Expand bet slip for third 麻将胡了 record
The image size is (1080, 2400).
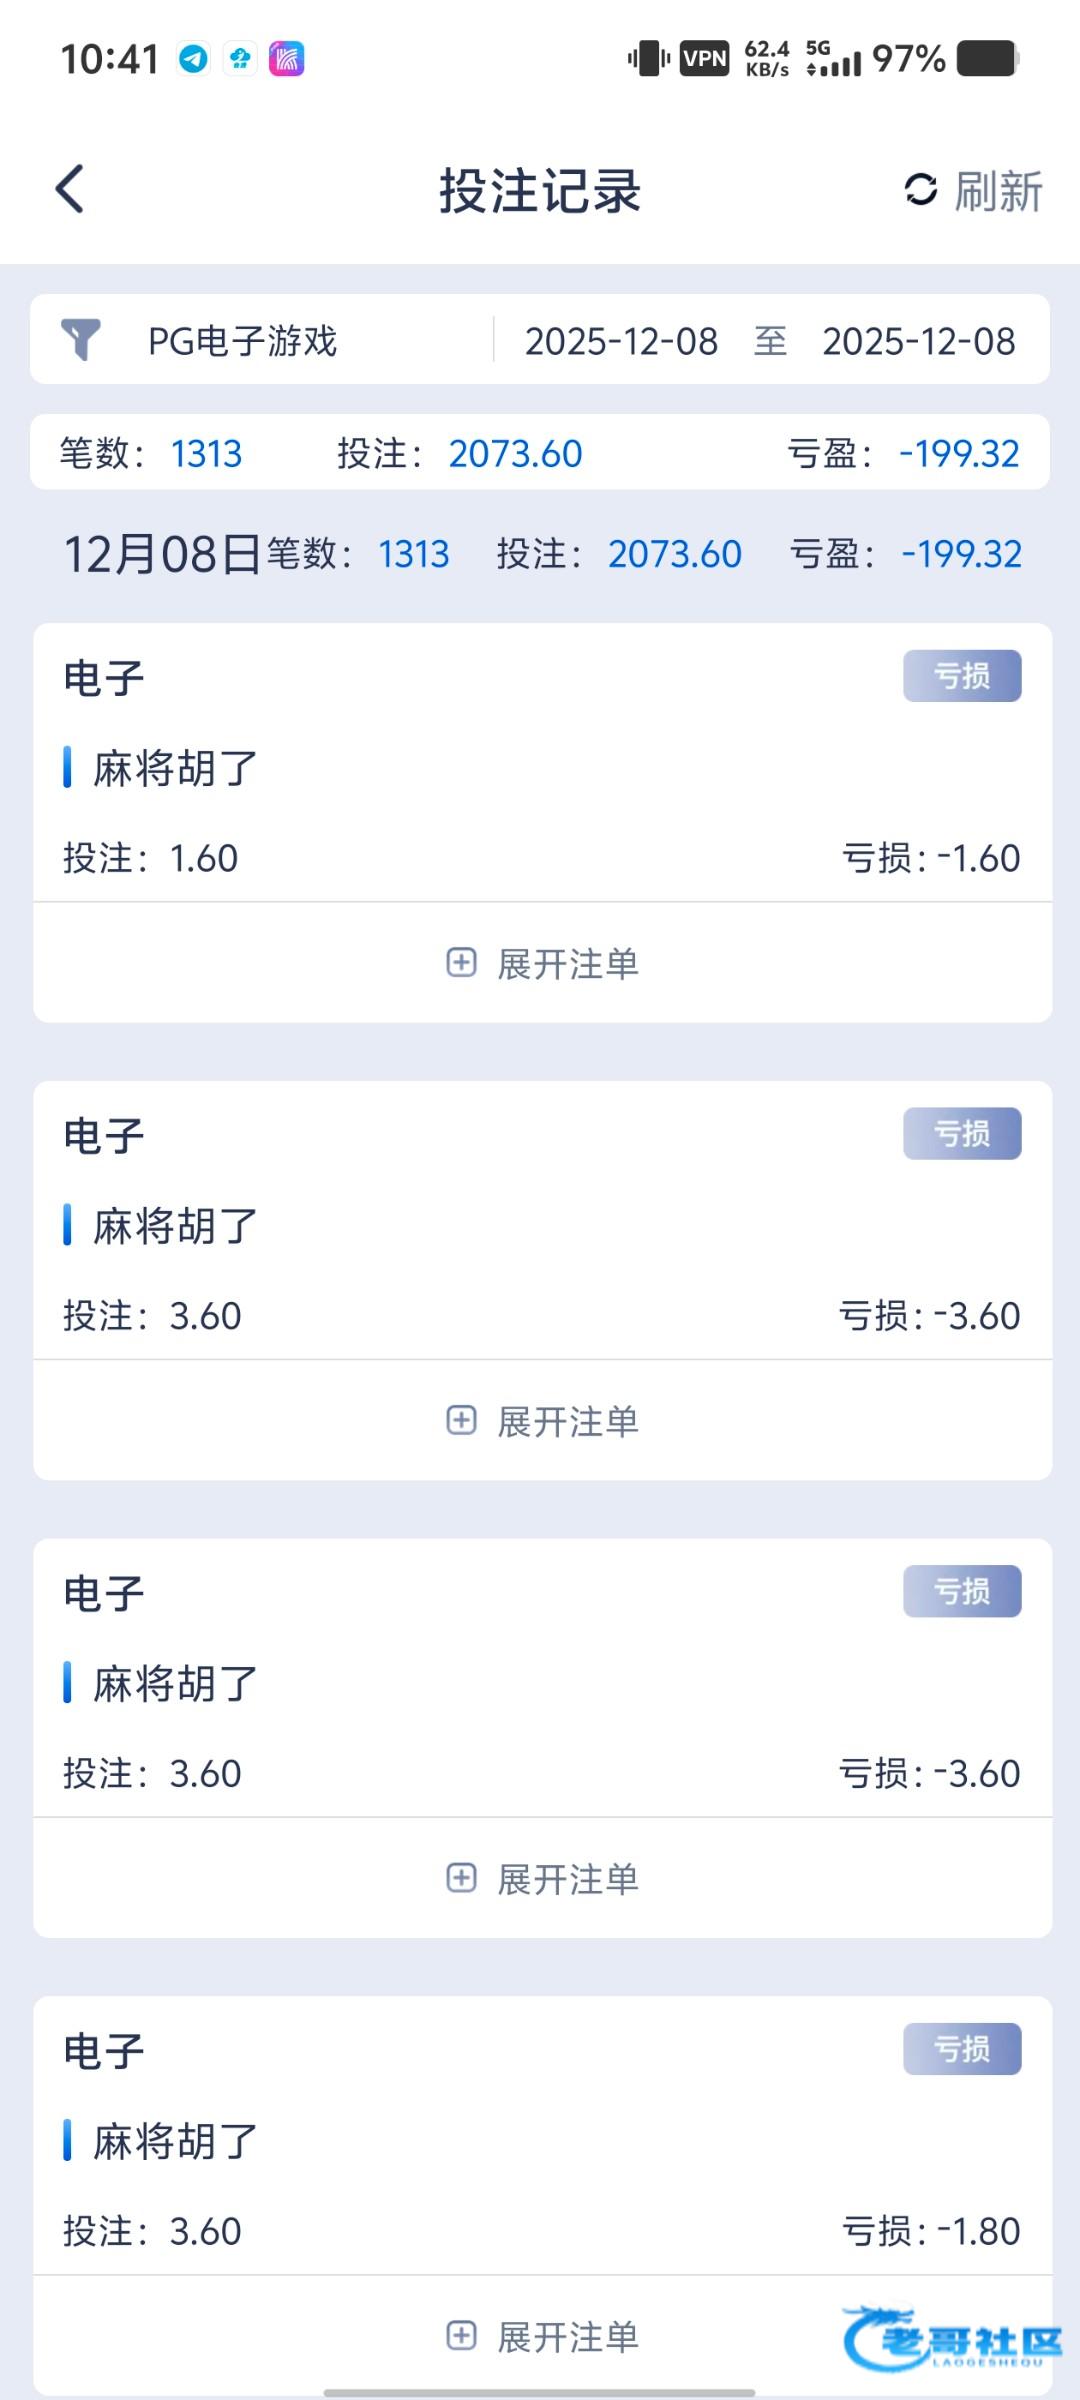point(542,1878)
